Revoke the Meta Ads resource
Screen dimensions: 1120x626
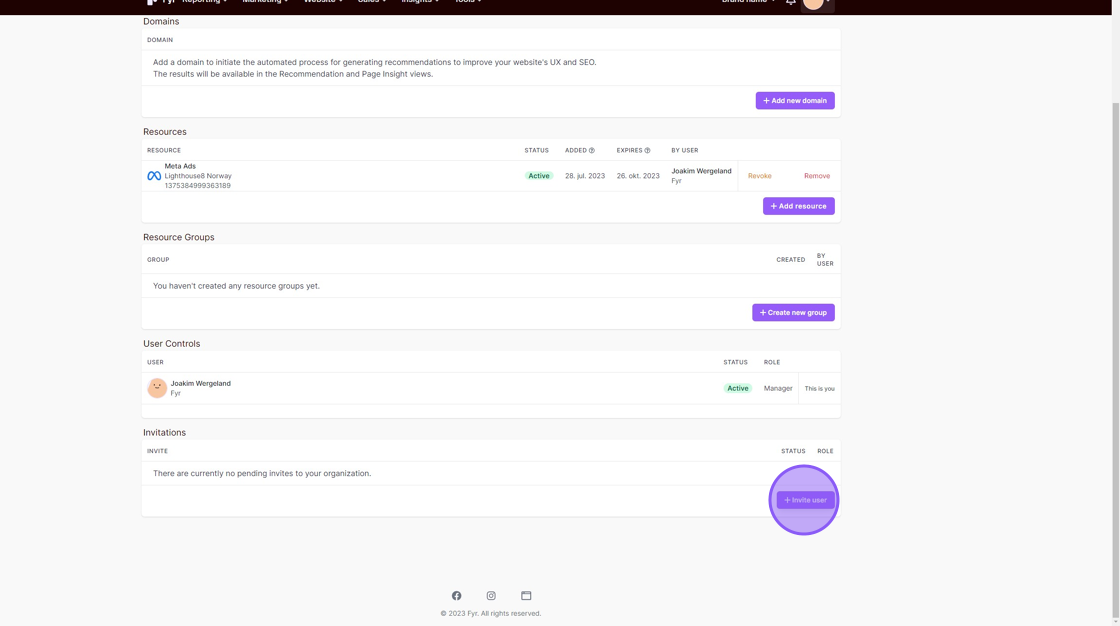(759, 176)
